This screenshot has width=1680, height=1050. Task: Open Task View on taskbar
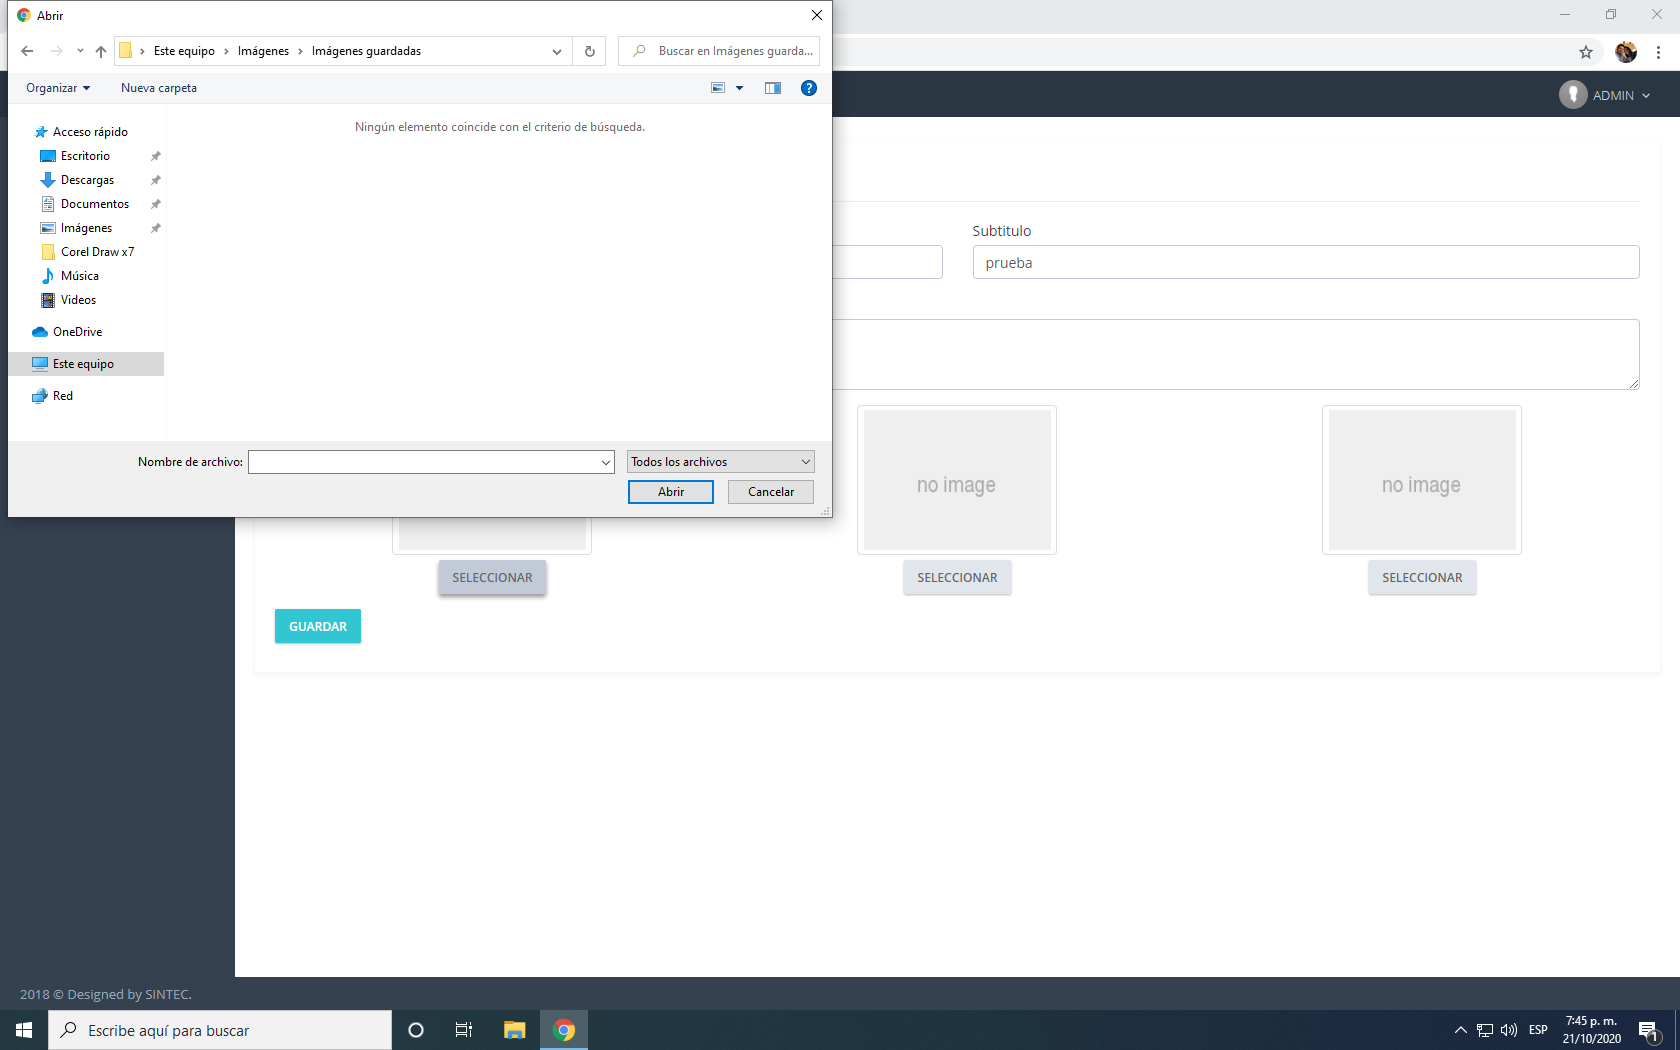coord(464,1030)
